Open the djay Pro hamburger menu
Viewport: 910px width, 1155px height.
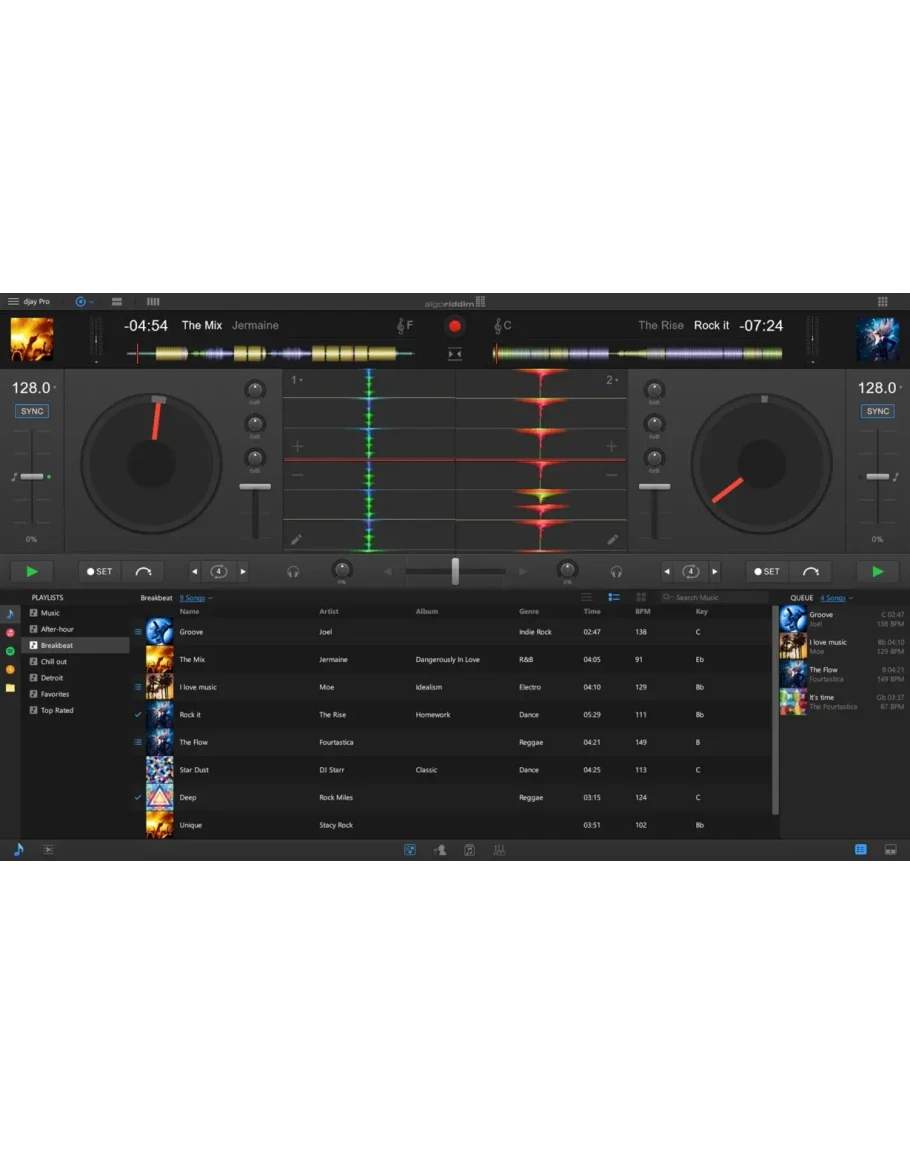pos(13,301)
